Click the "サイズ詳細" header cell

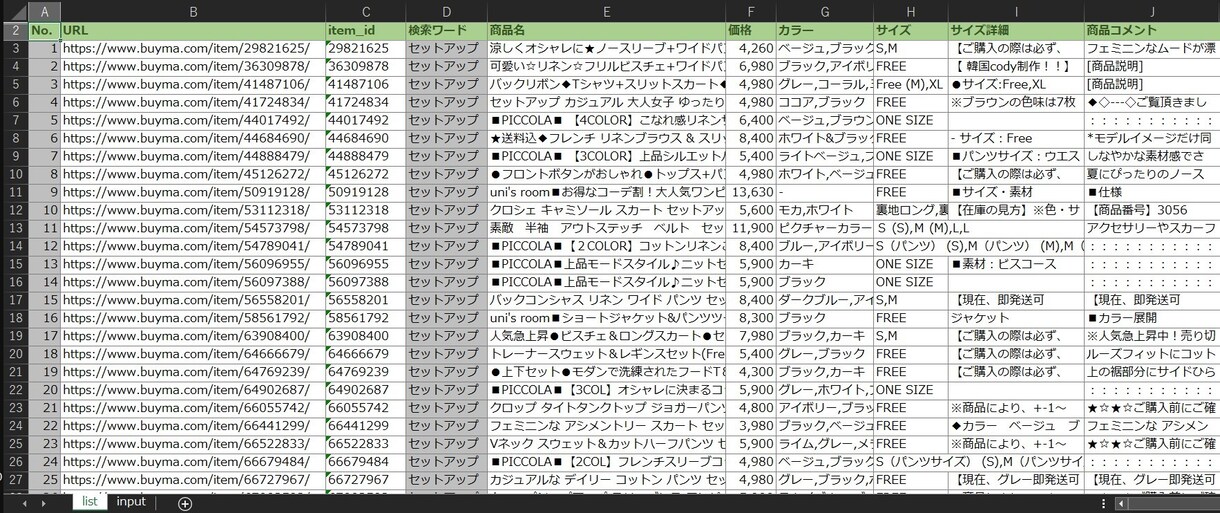(x=1015, y=30)
